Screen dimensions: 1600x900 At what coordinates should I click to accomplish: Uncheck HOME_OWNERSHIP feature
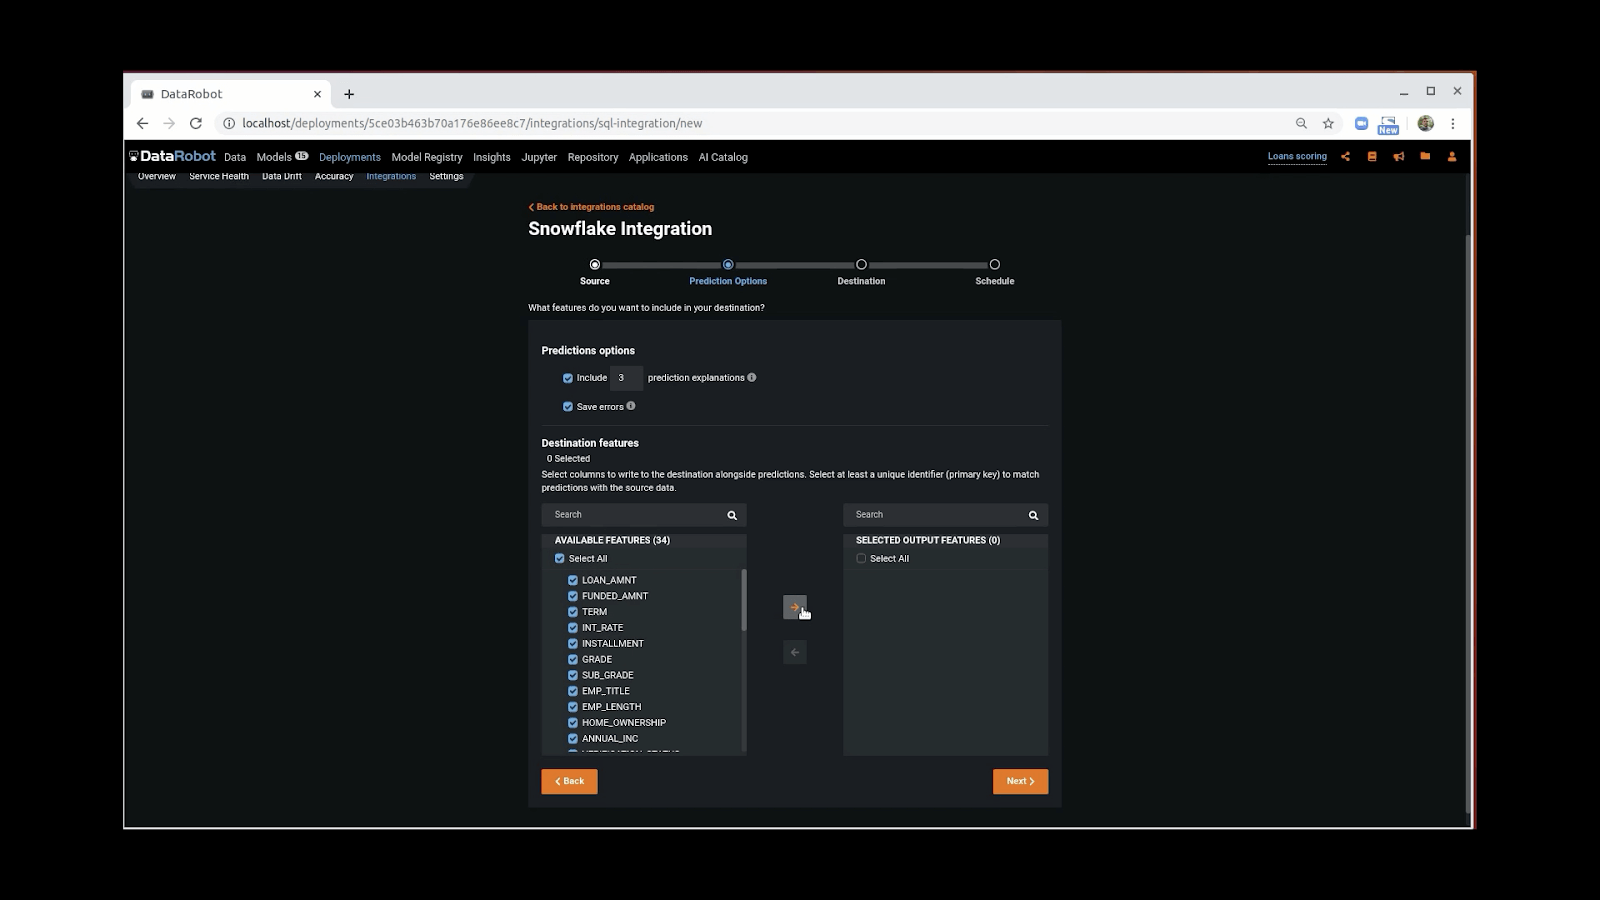[573, 723]
